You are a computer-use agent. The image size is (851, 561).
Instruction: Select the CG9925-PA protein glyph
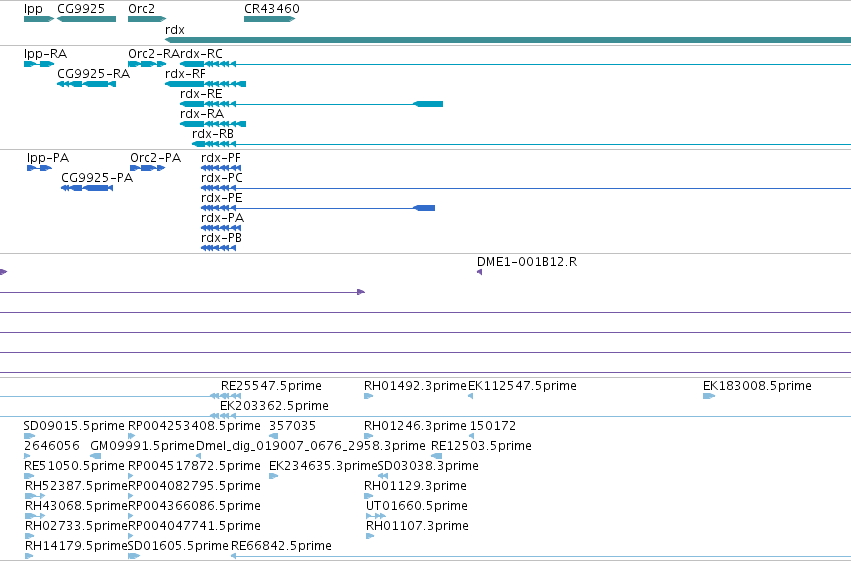click(87, 188)
